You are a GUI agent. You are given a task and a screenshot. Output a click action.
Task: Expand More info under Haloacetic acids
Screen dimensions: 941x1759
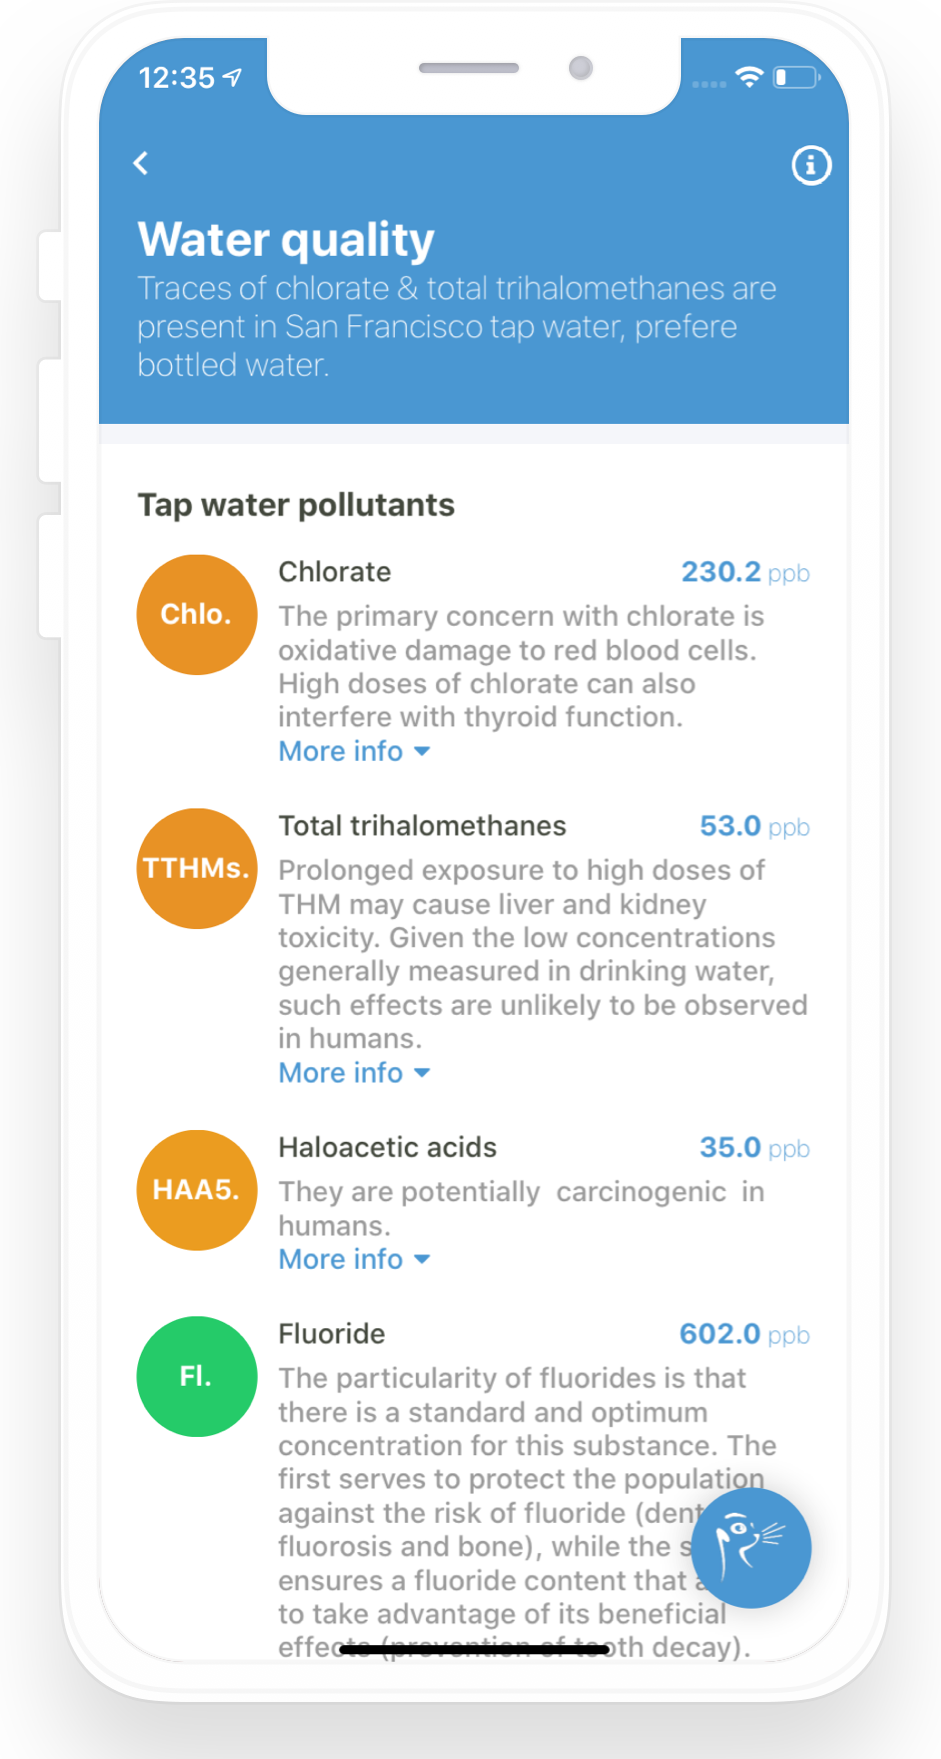click(x=354, y=1259)
